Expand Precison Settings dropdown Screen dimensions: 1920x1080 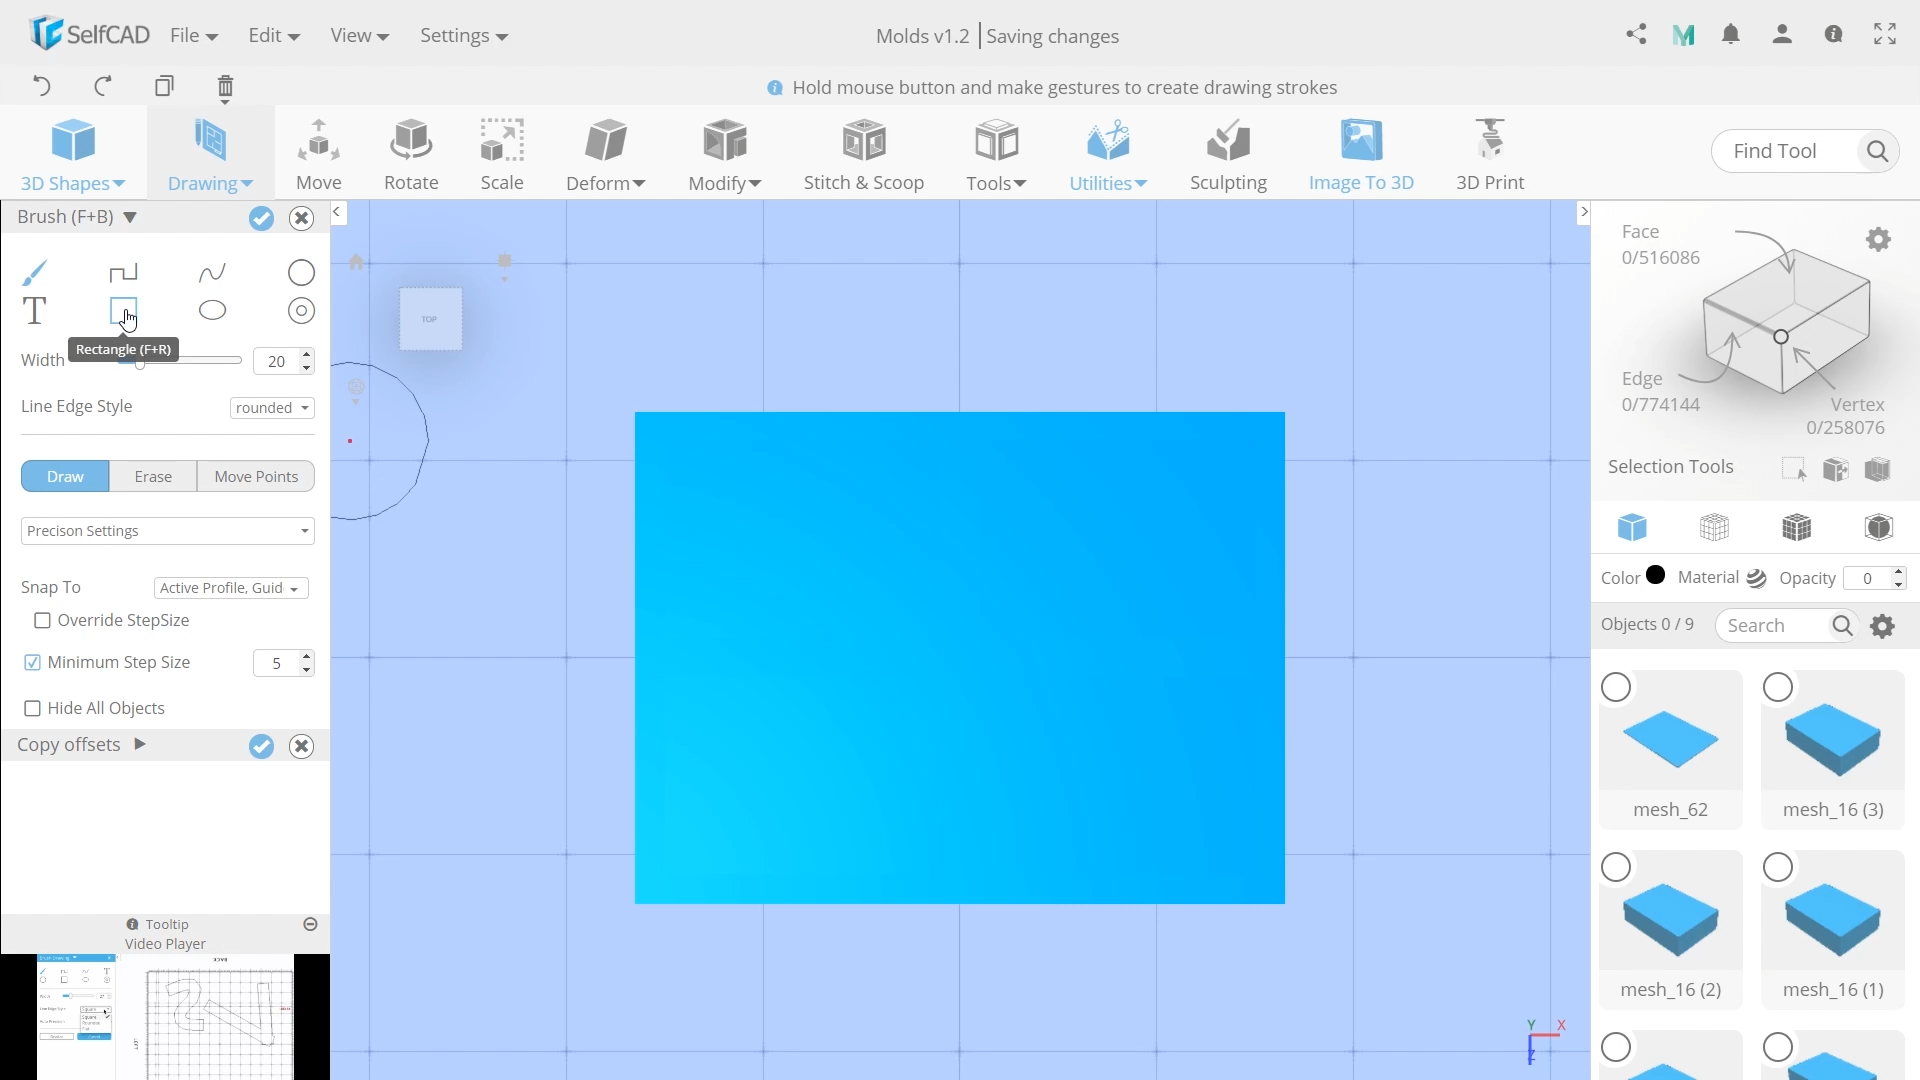coord(168,531)
